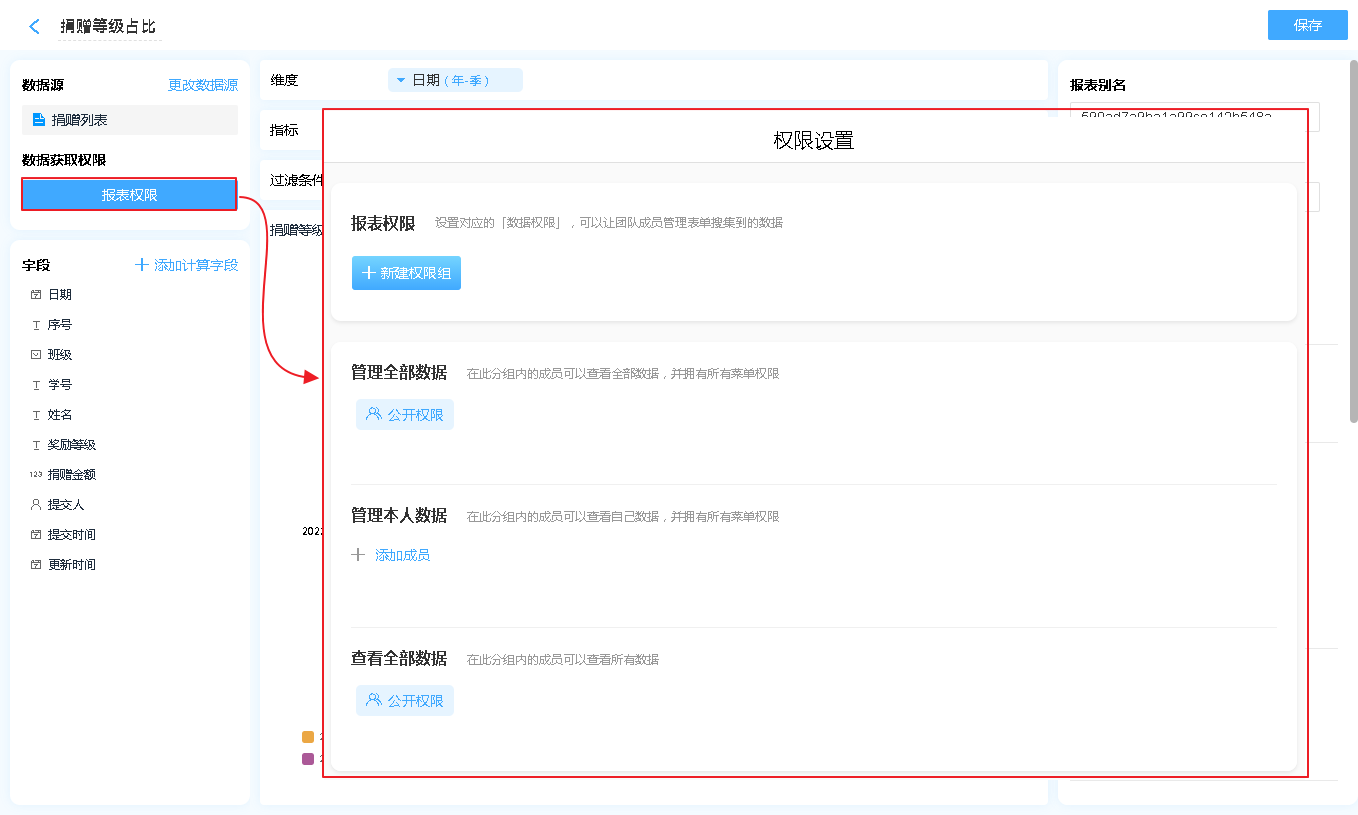Create new group with 新建权限组
This screenshot has height=815, width=1358.
point(406,273)
